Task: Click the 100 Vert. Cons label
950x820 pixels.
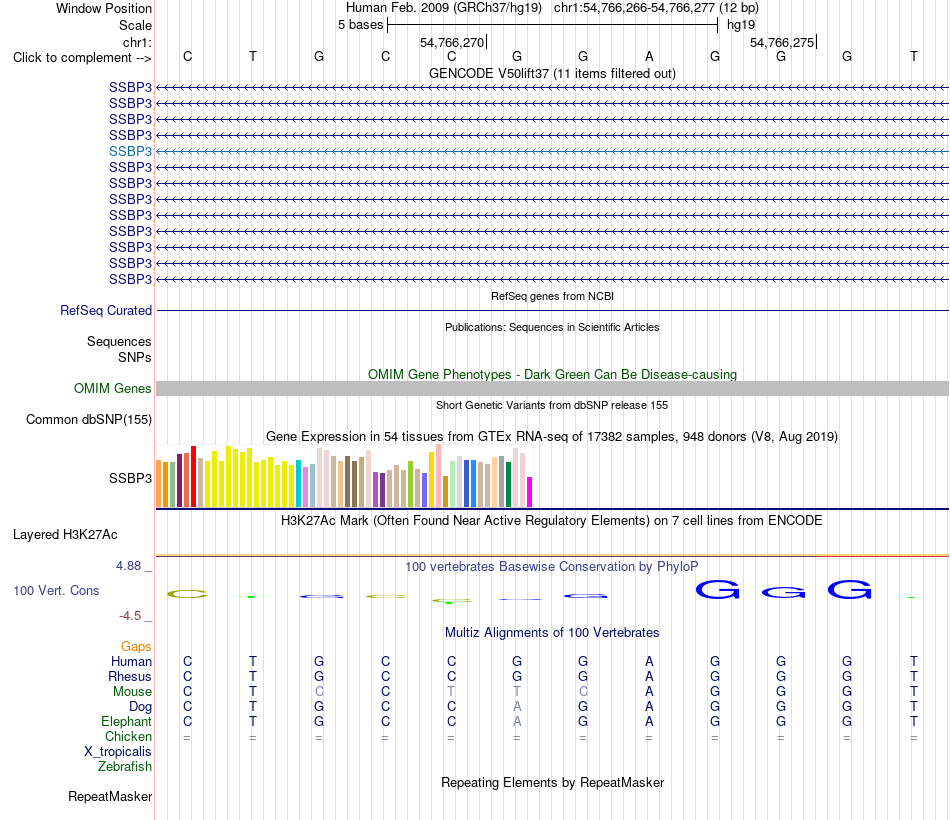Action: click(x=56, y=590)
